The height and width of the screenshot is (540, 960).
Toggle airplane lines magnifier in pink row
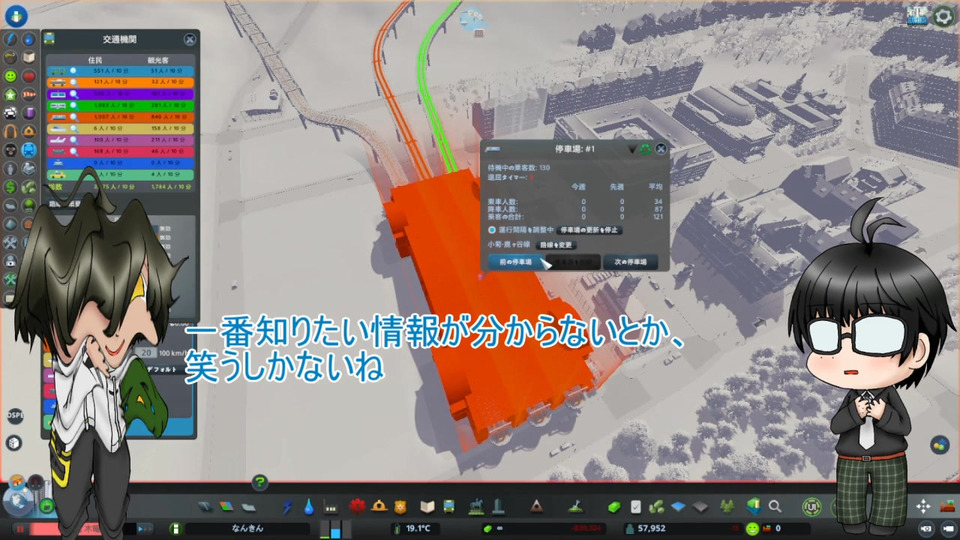click(x=73, y=140)
